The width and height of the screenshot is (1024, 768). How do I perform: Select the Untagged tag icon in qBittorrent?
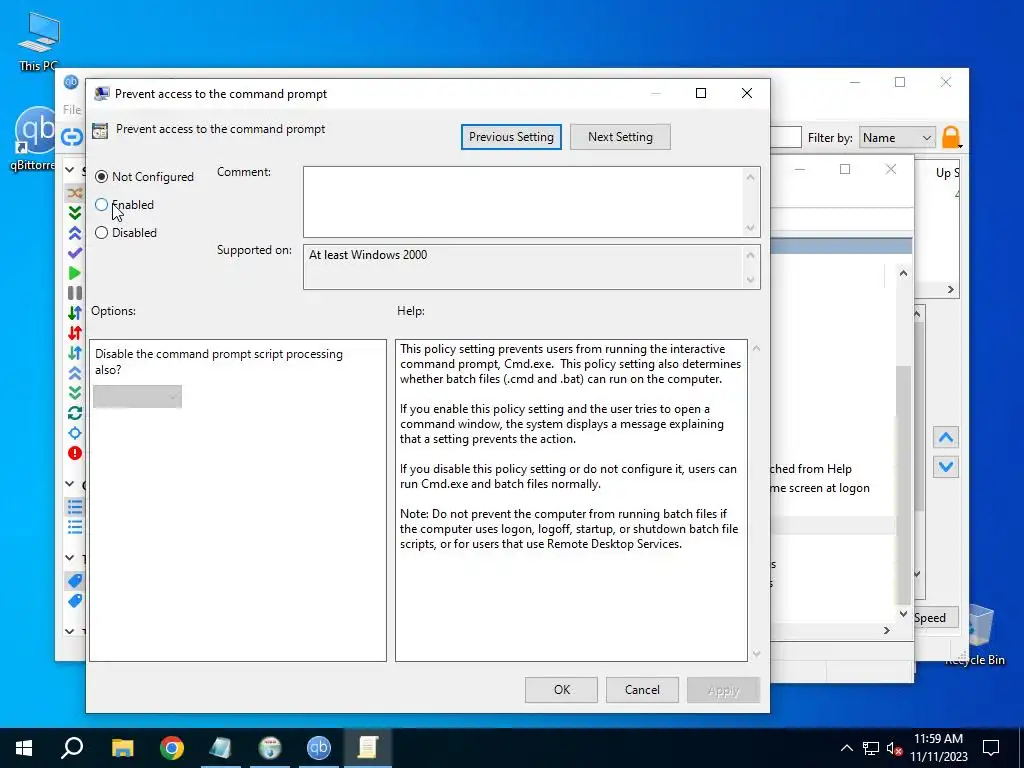[x=75, y=600]
